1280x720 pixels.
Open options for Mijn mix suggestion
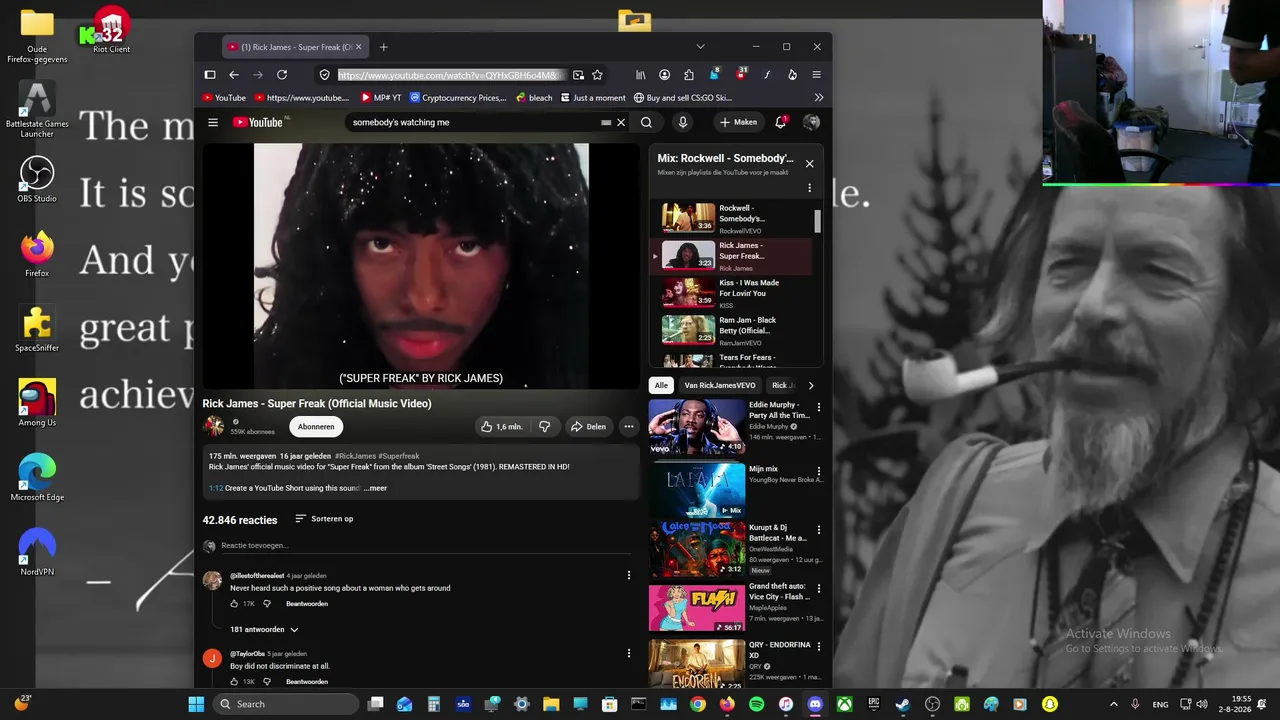click(x=819, y=470)
